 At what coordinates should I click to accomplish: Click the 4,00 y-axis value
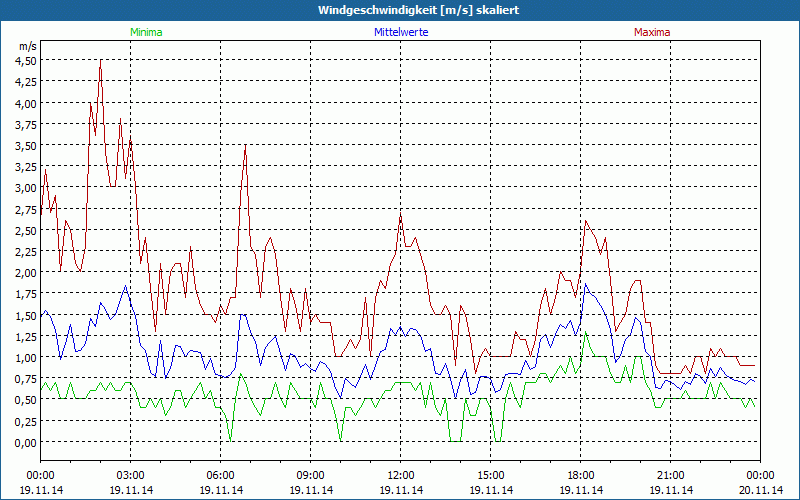point(26,103)
